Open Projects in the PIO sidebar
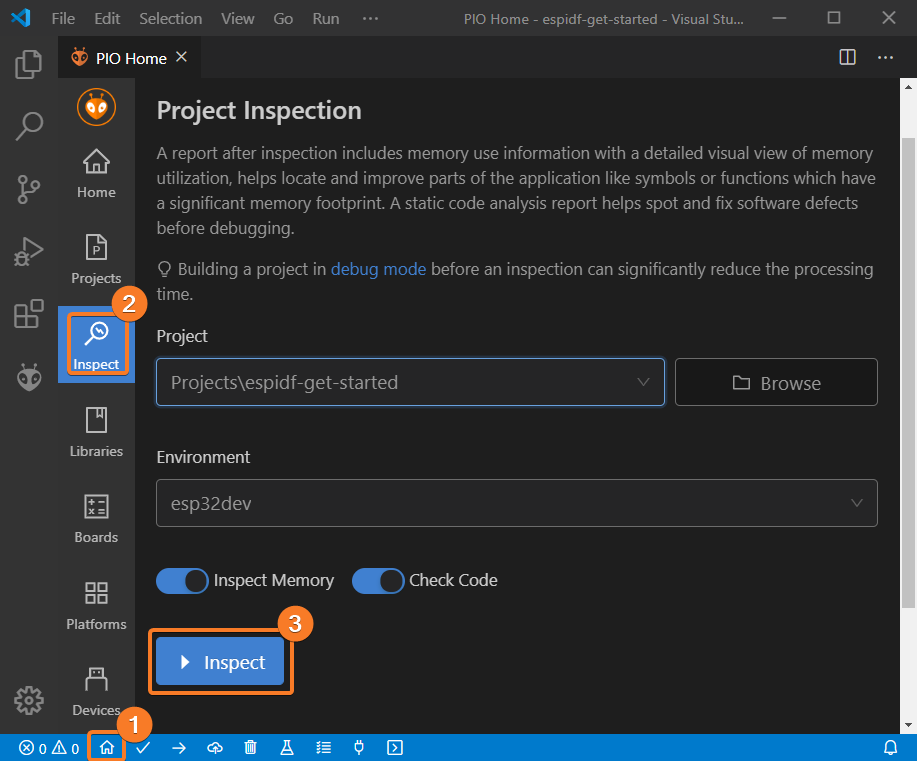The height and width of the screenshot is (761, 917). 96,259
